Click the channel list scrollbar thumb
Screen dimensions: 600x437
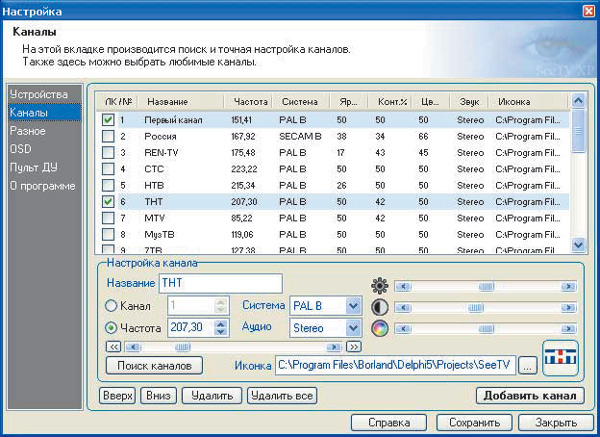(578, 131)
